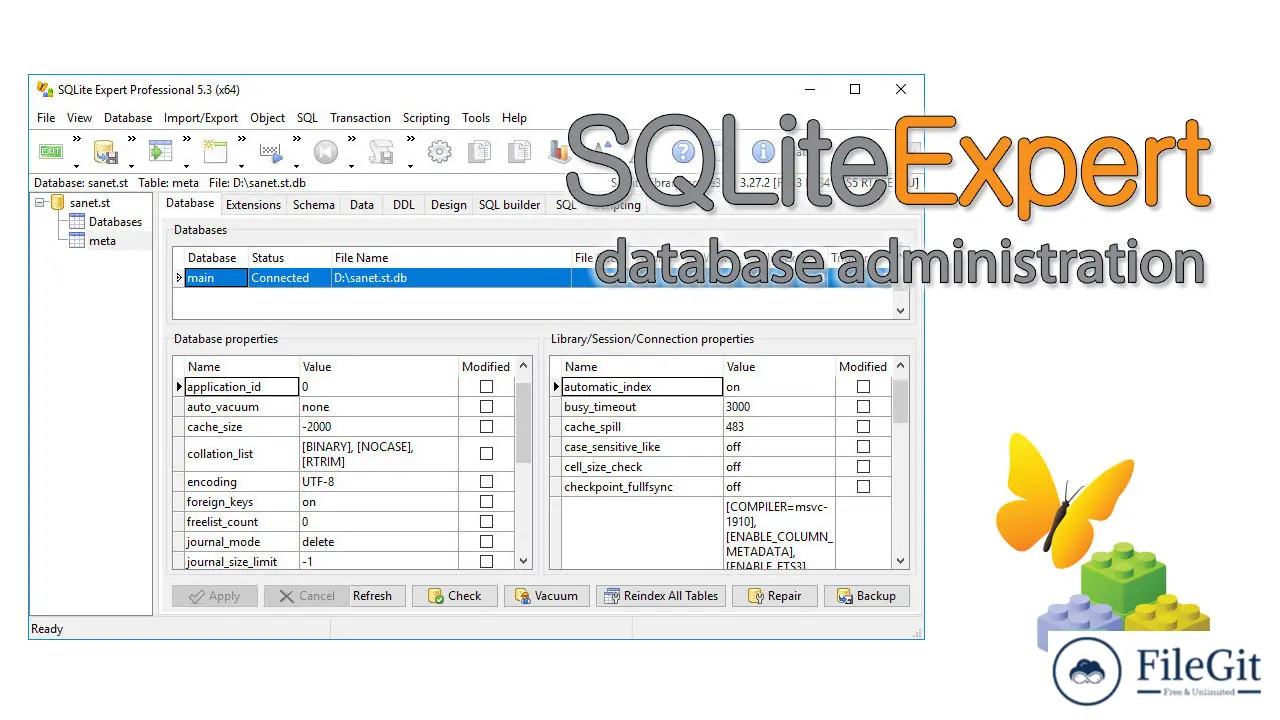Click the grayed rollback toolbar icon

(x=325, y=152)
